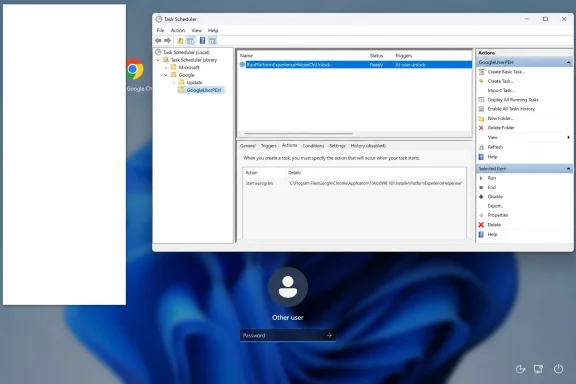The image size is (576, 384).
Task: Click the Forward arrow in Task Scheduler toolbar
Action: (x=168, y=40)
